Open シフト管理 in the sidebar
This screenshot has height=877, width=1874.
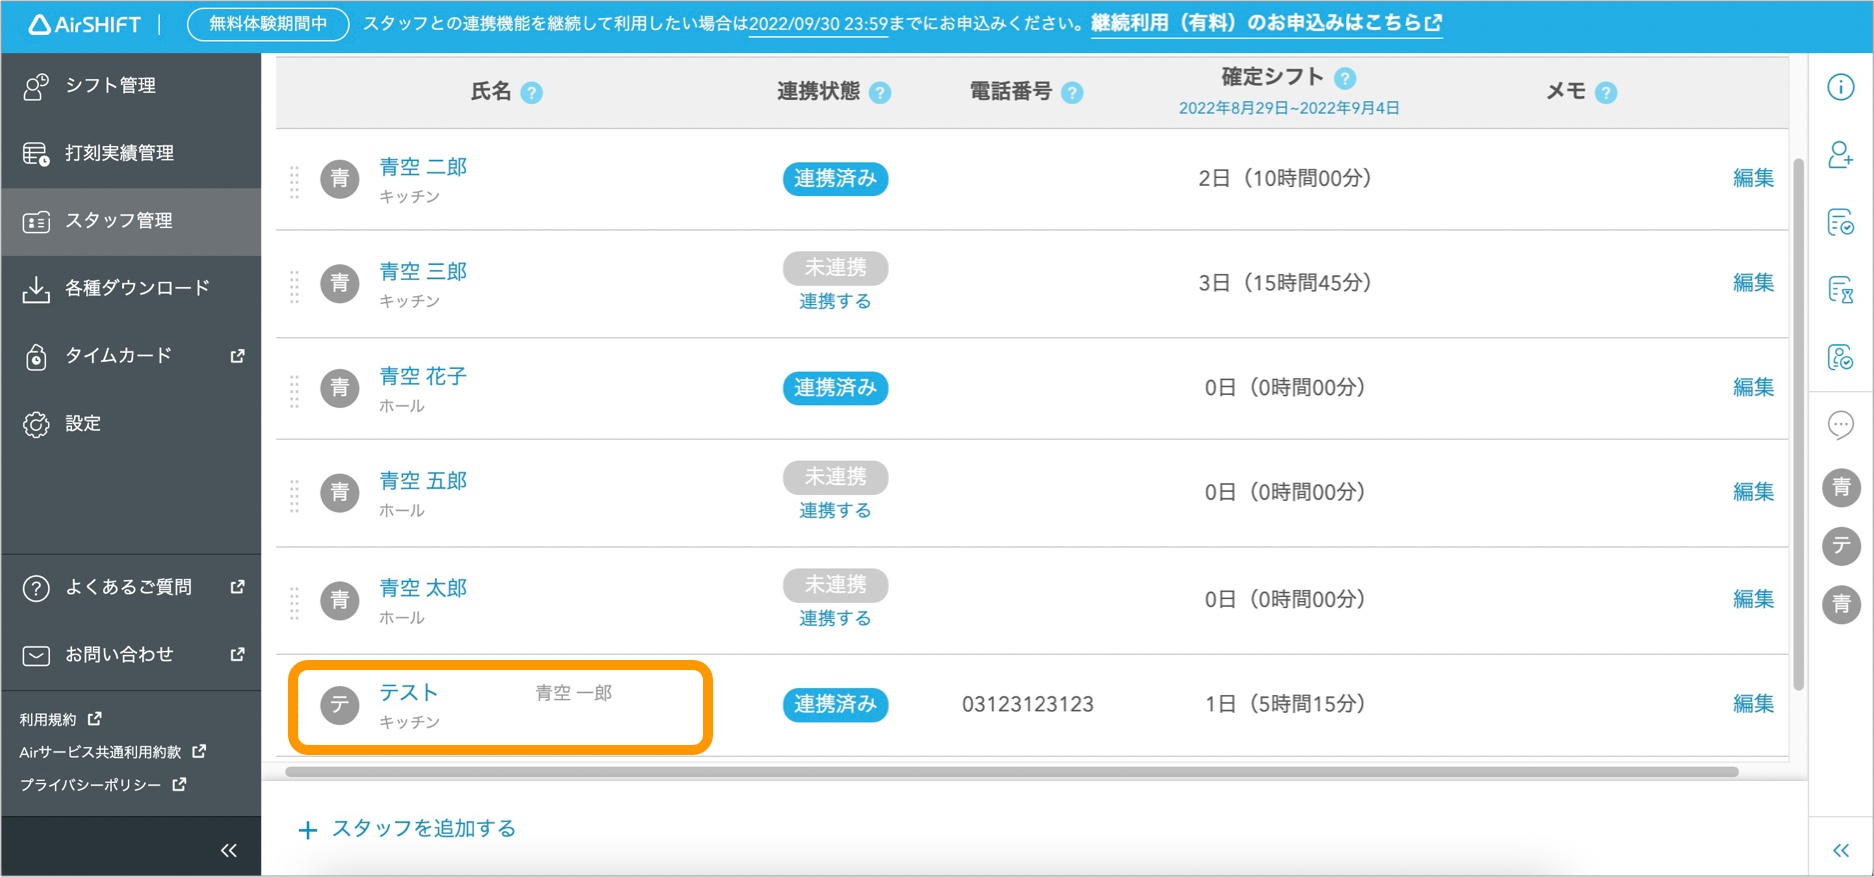(110, 86)
